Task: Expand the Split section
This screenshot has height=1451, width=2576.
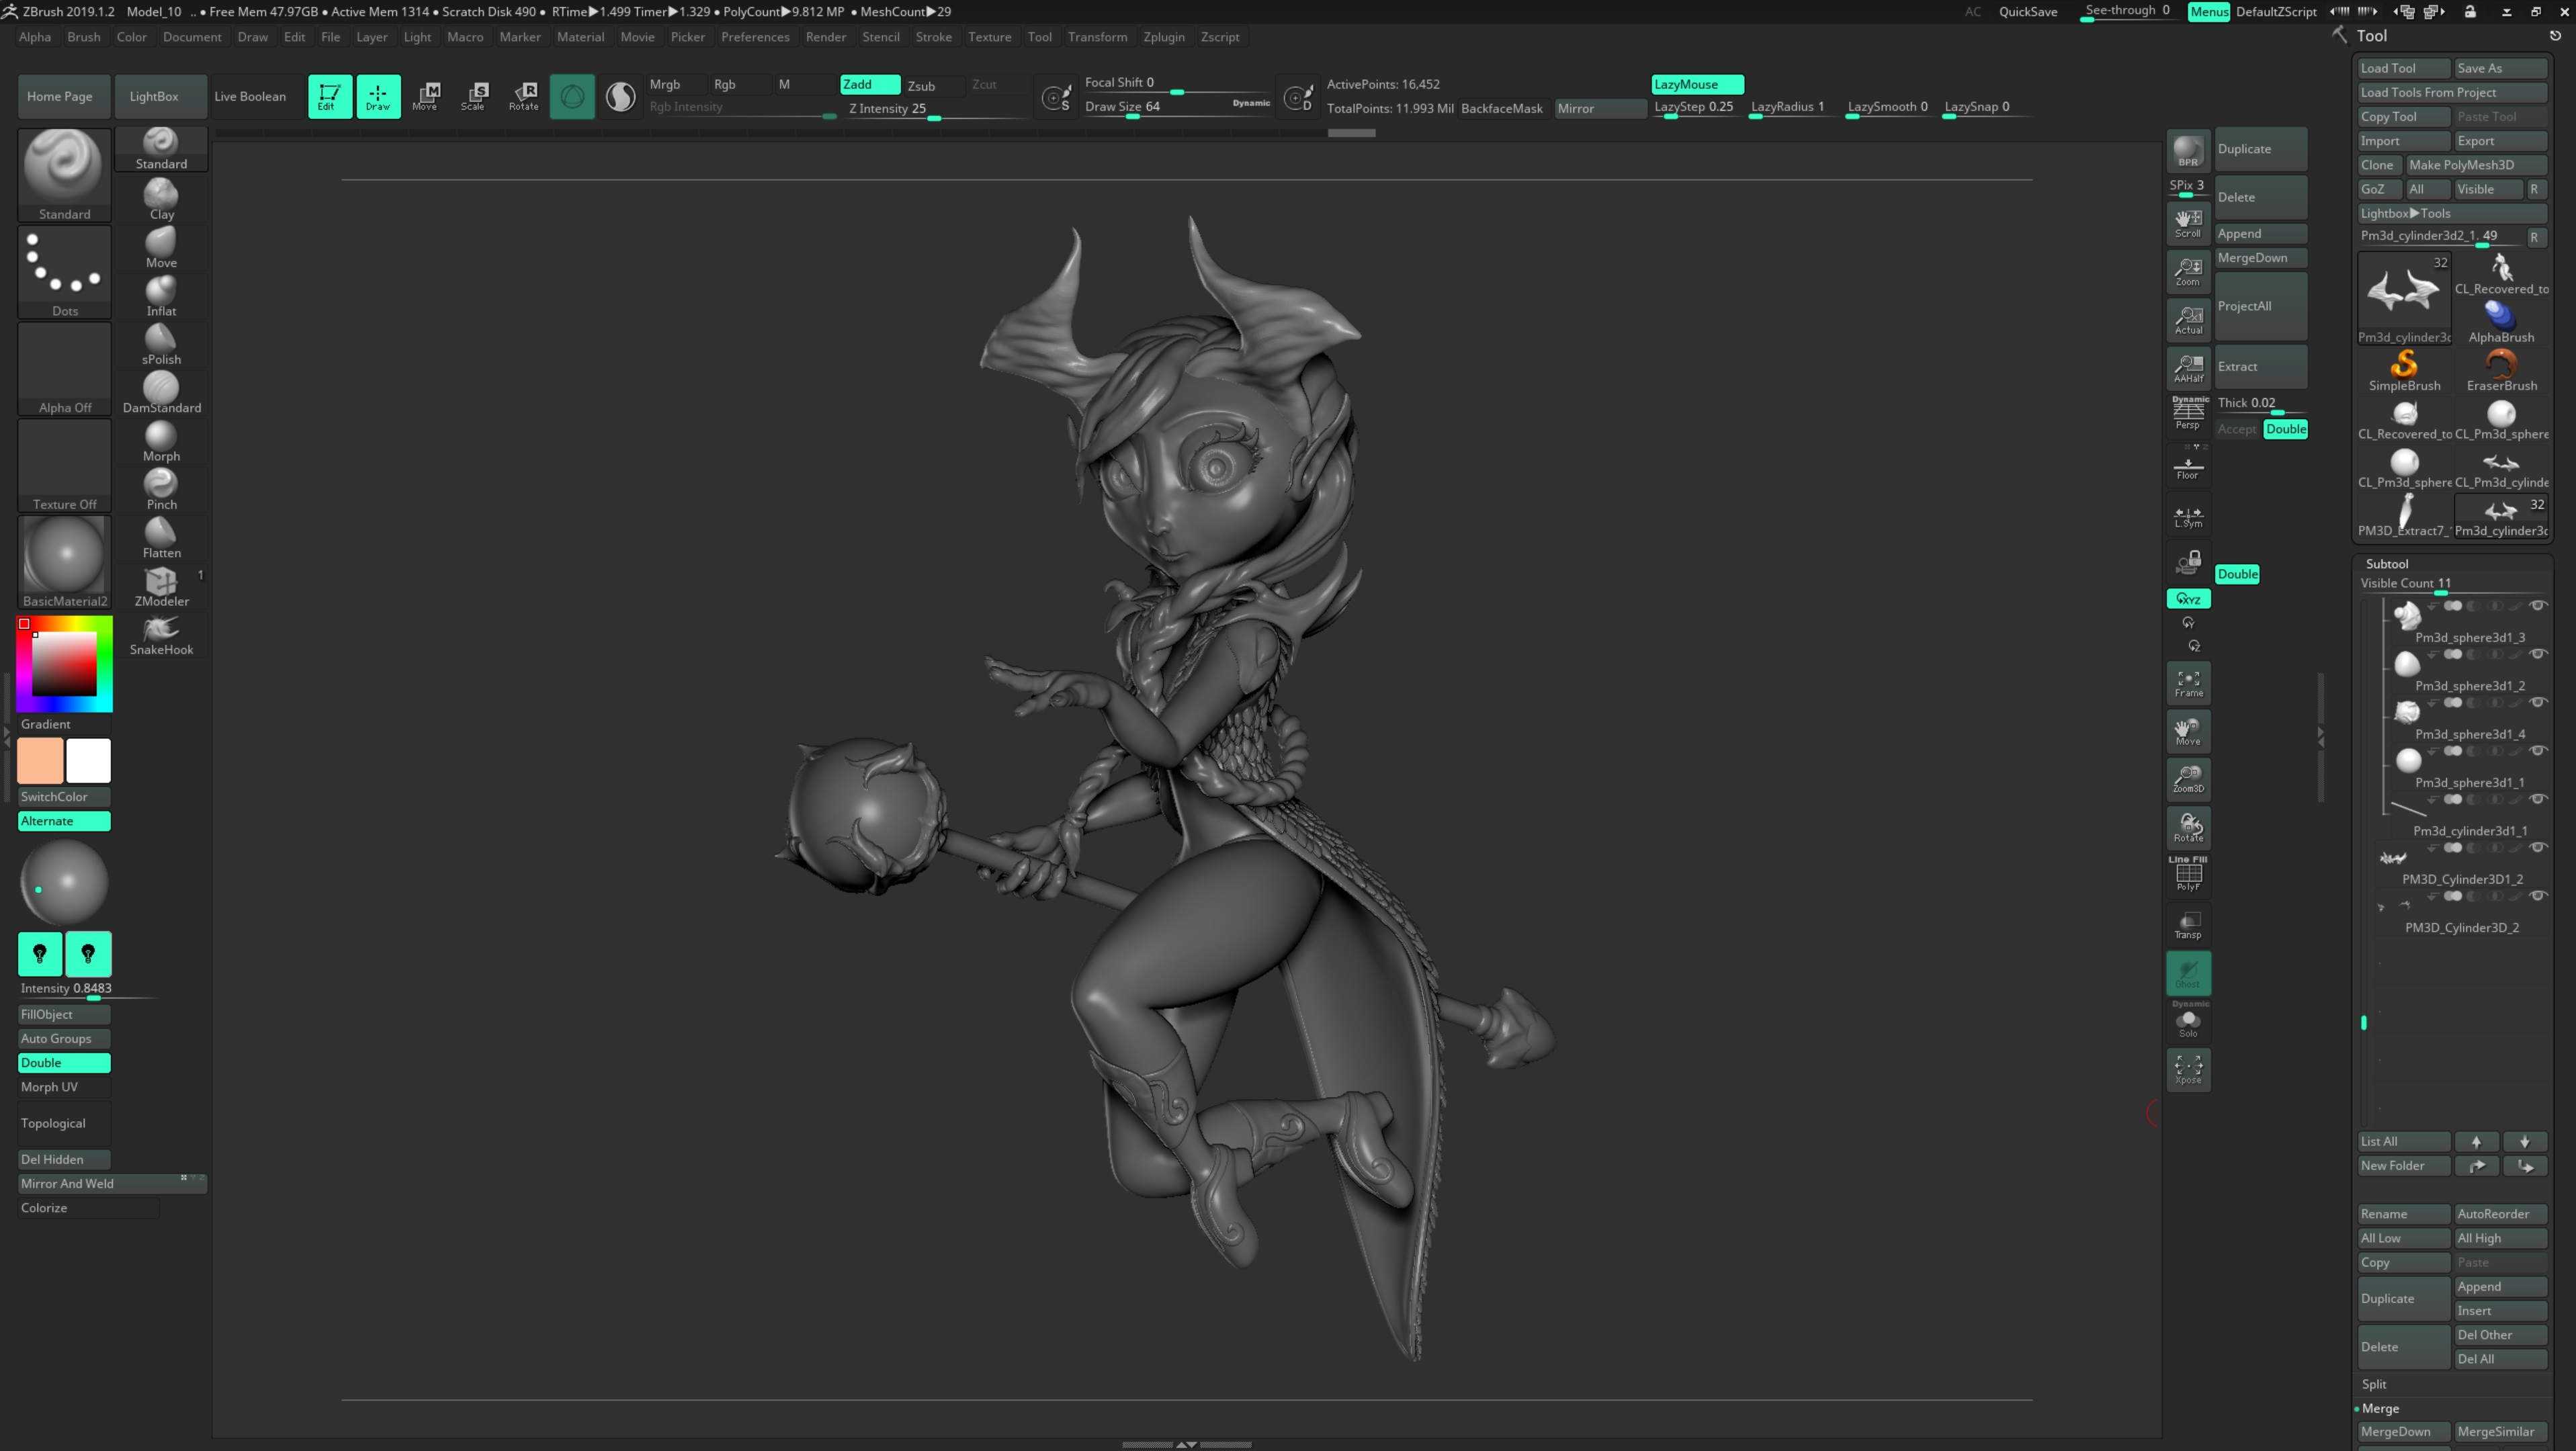Action: 2374,1385
